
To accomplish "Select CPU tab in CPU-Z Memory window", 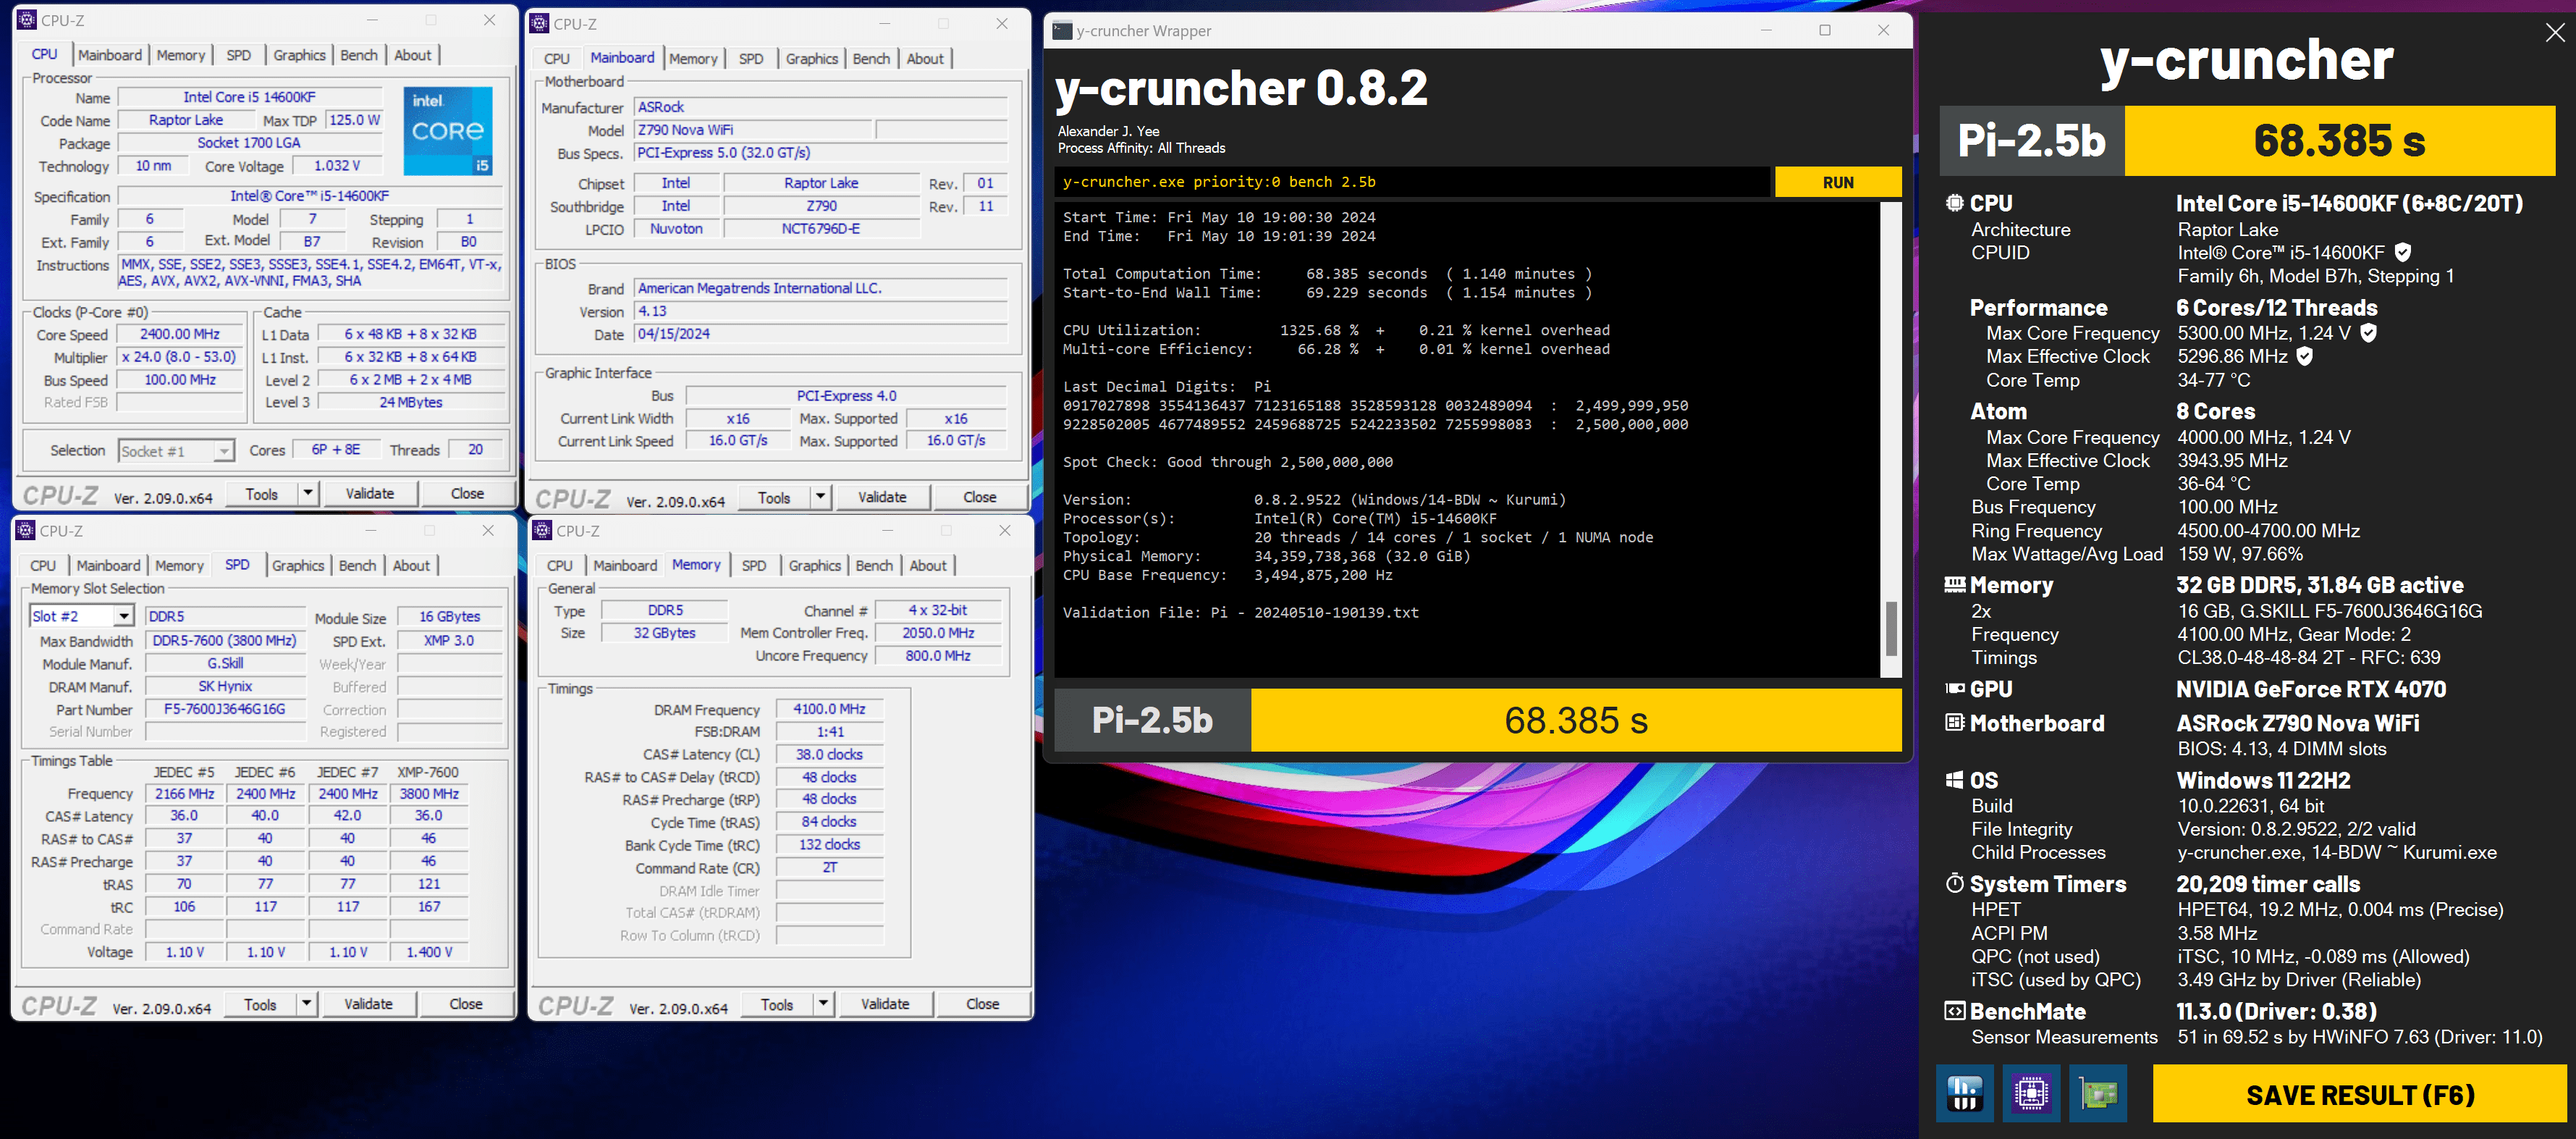I will 560,566.
